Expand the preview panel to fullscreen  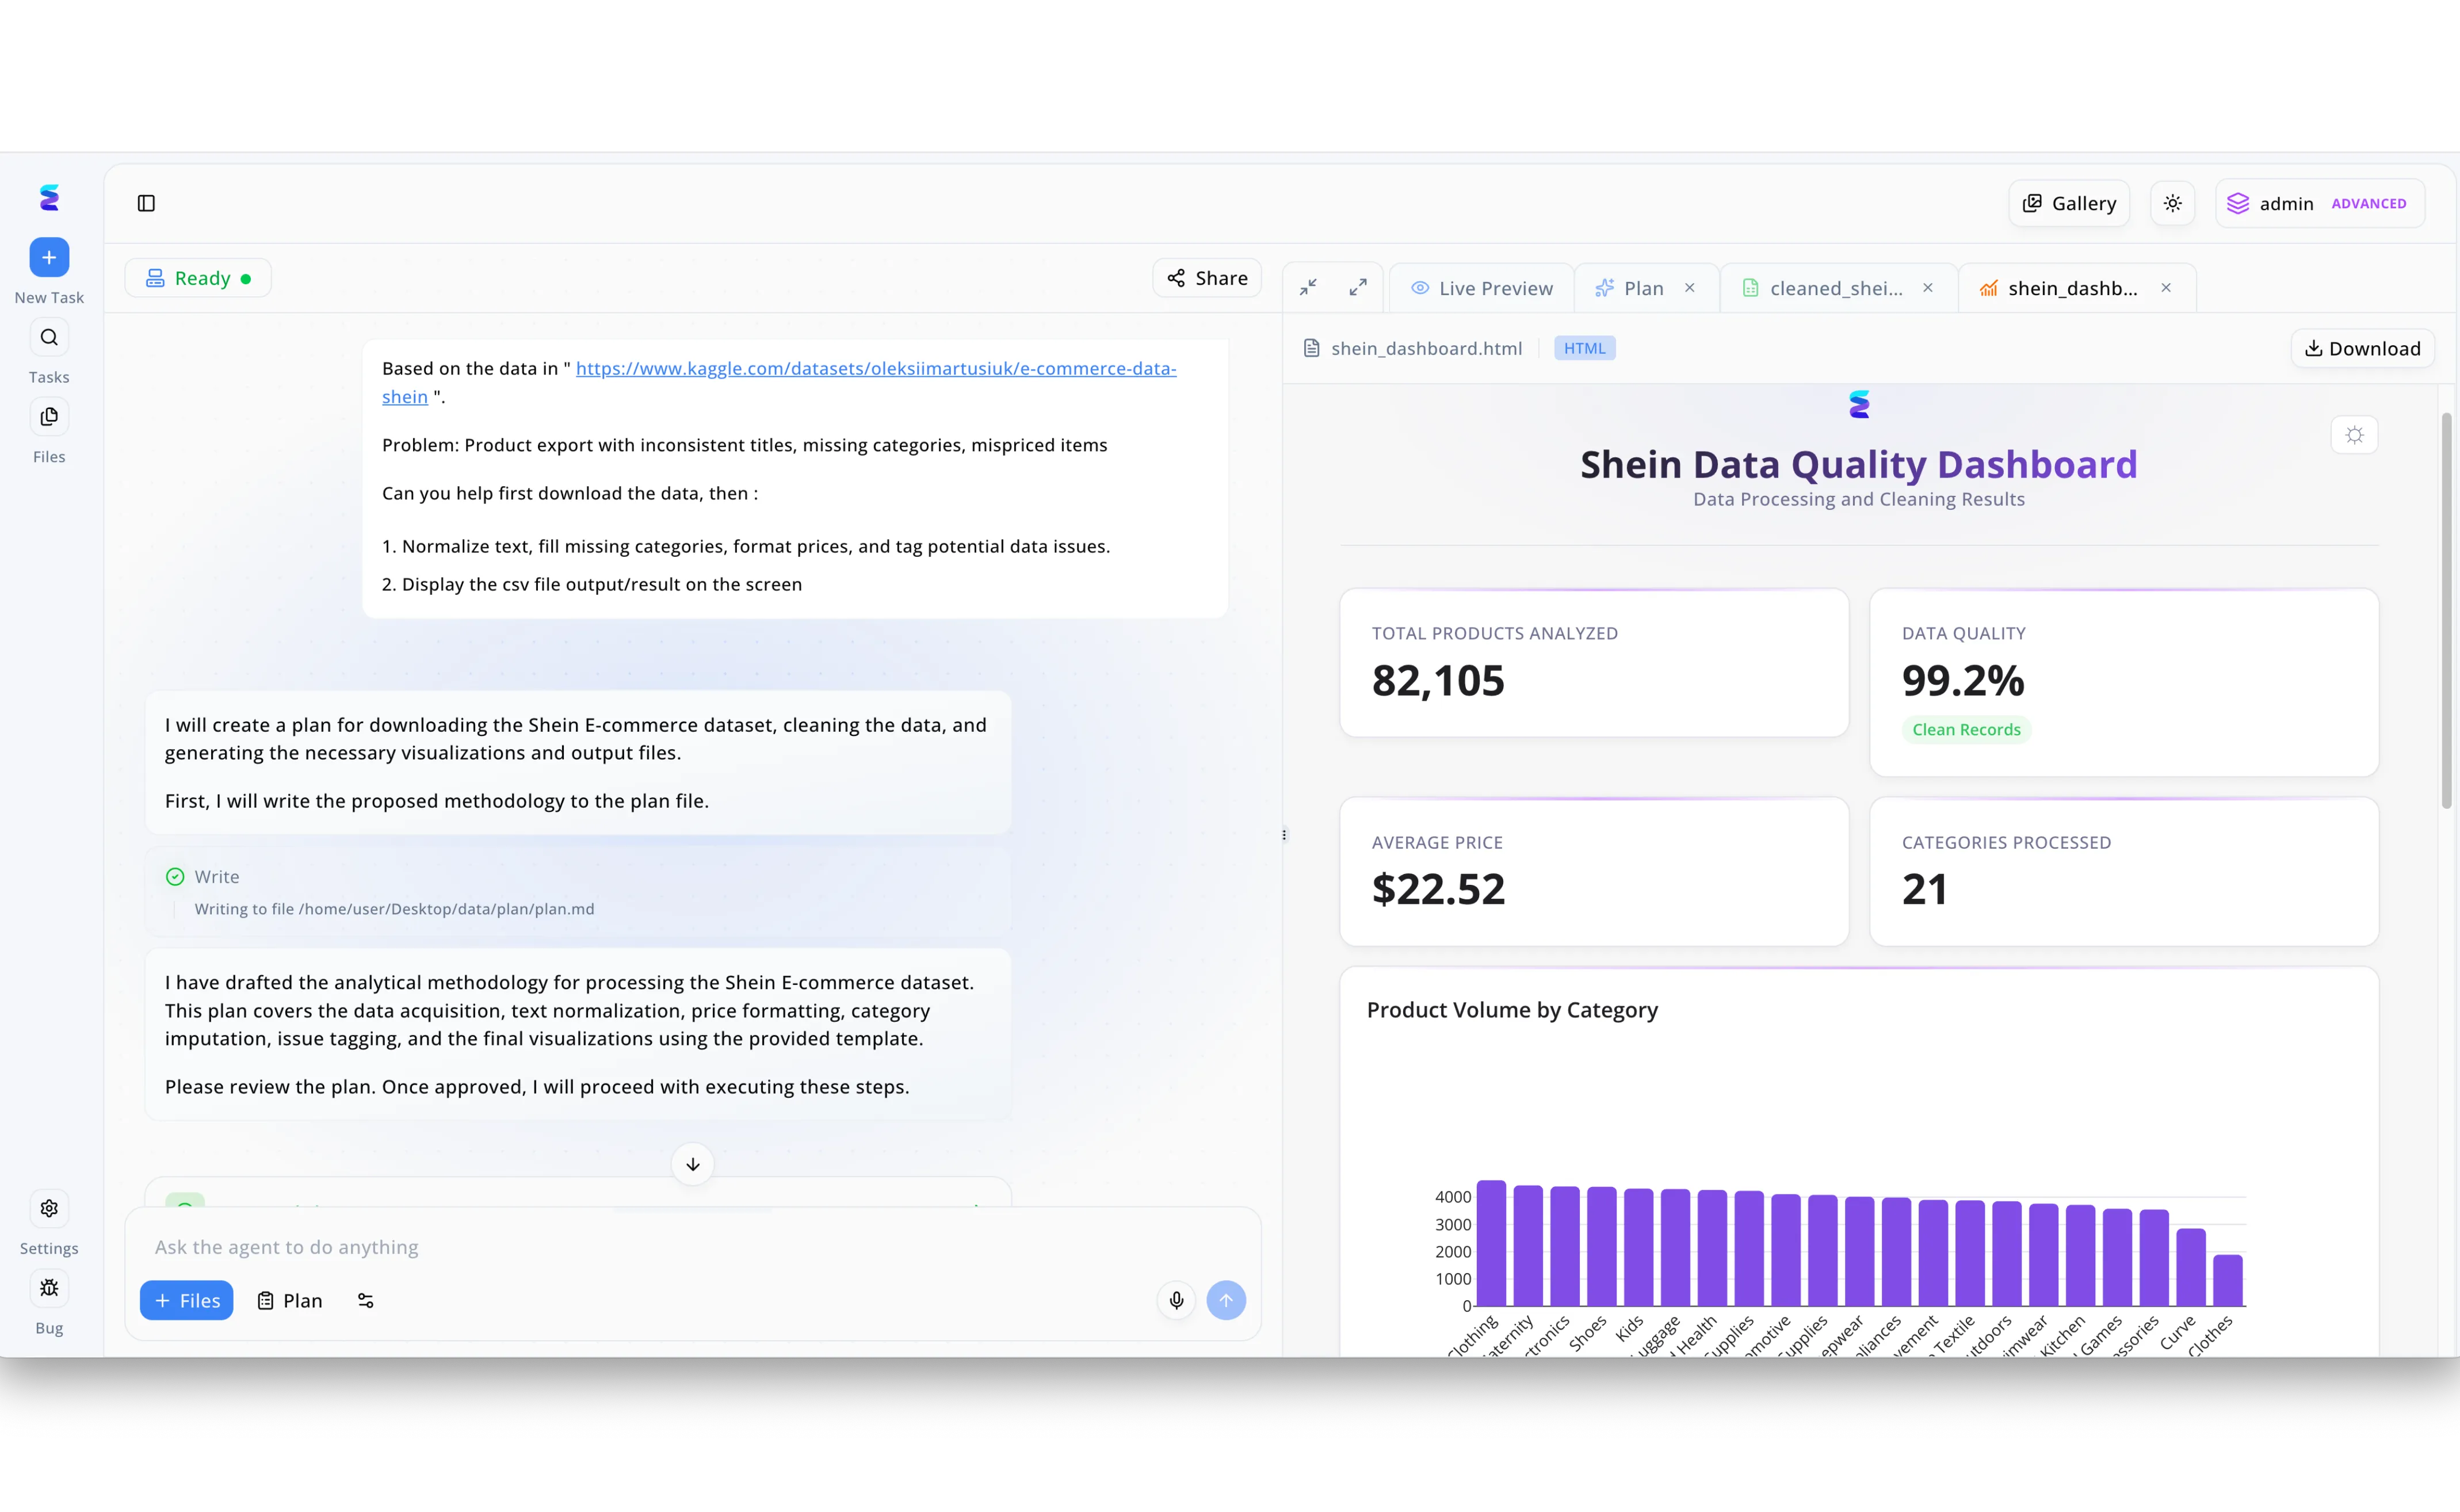point(1358,287)
